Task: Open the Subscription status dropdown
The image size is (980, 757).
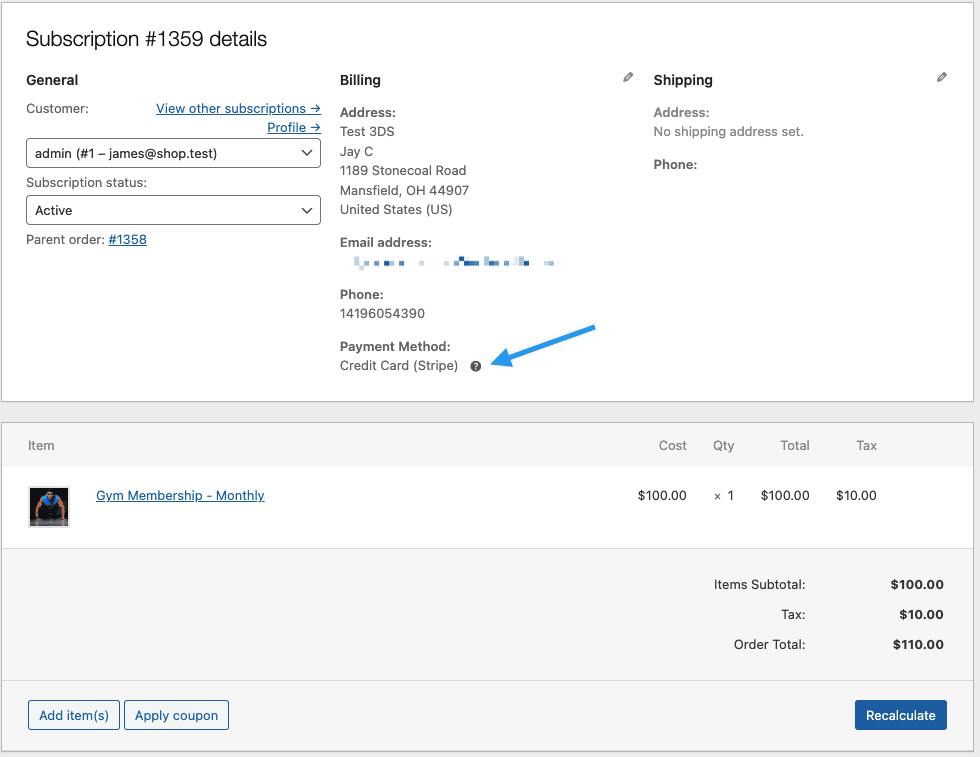Action: (172, 210)
